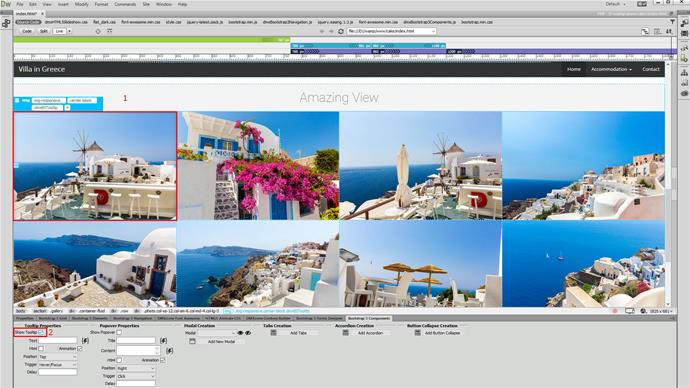Open the popover Trigger dropdown
This screenshot has height=388, width=690.
(136, 376)
